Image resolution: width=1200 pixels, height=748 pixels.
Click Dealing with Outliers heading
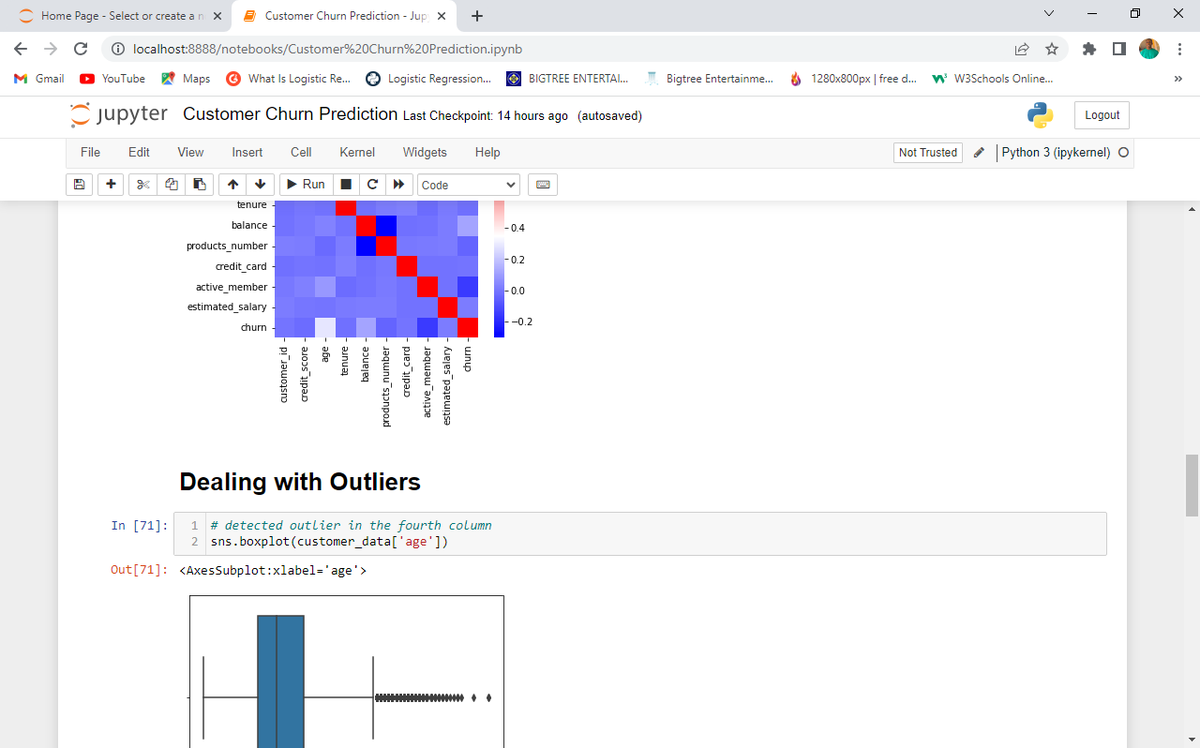[300, 482]
